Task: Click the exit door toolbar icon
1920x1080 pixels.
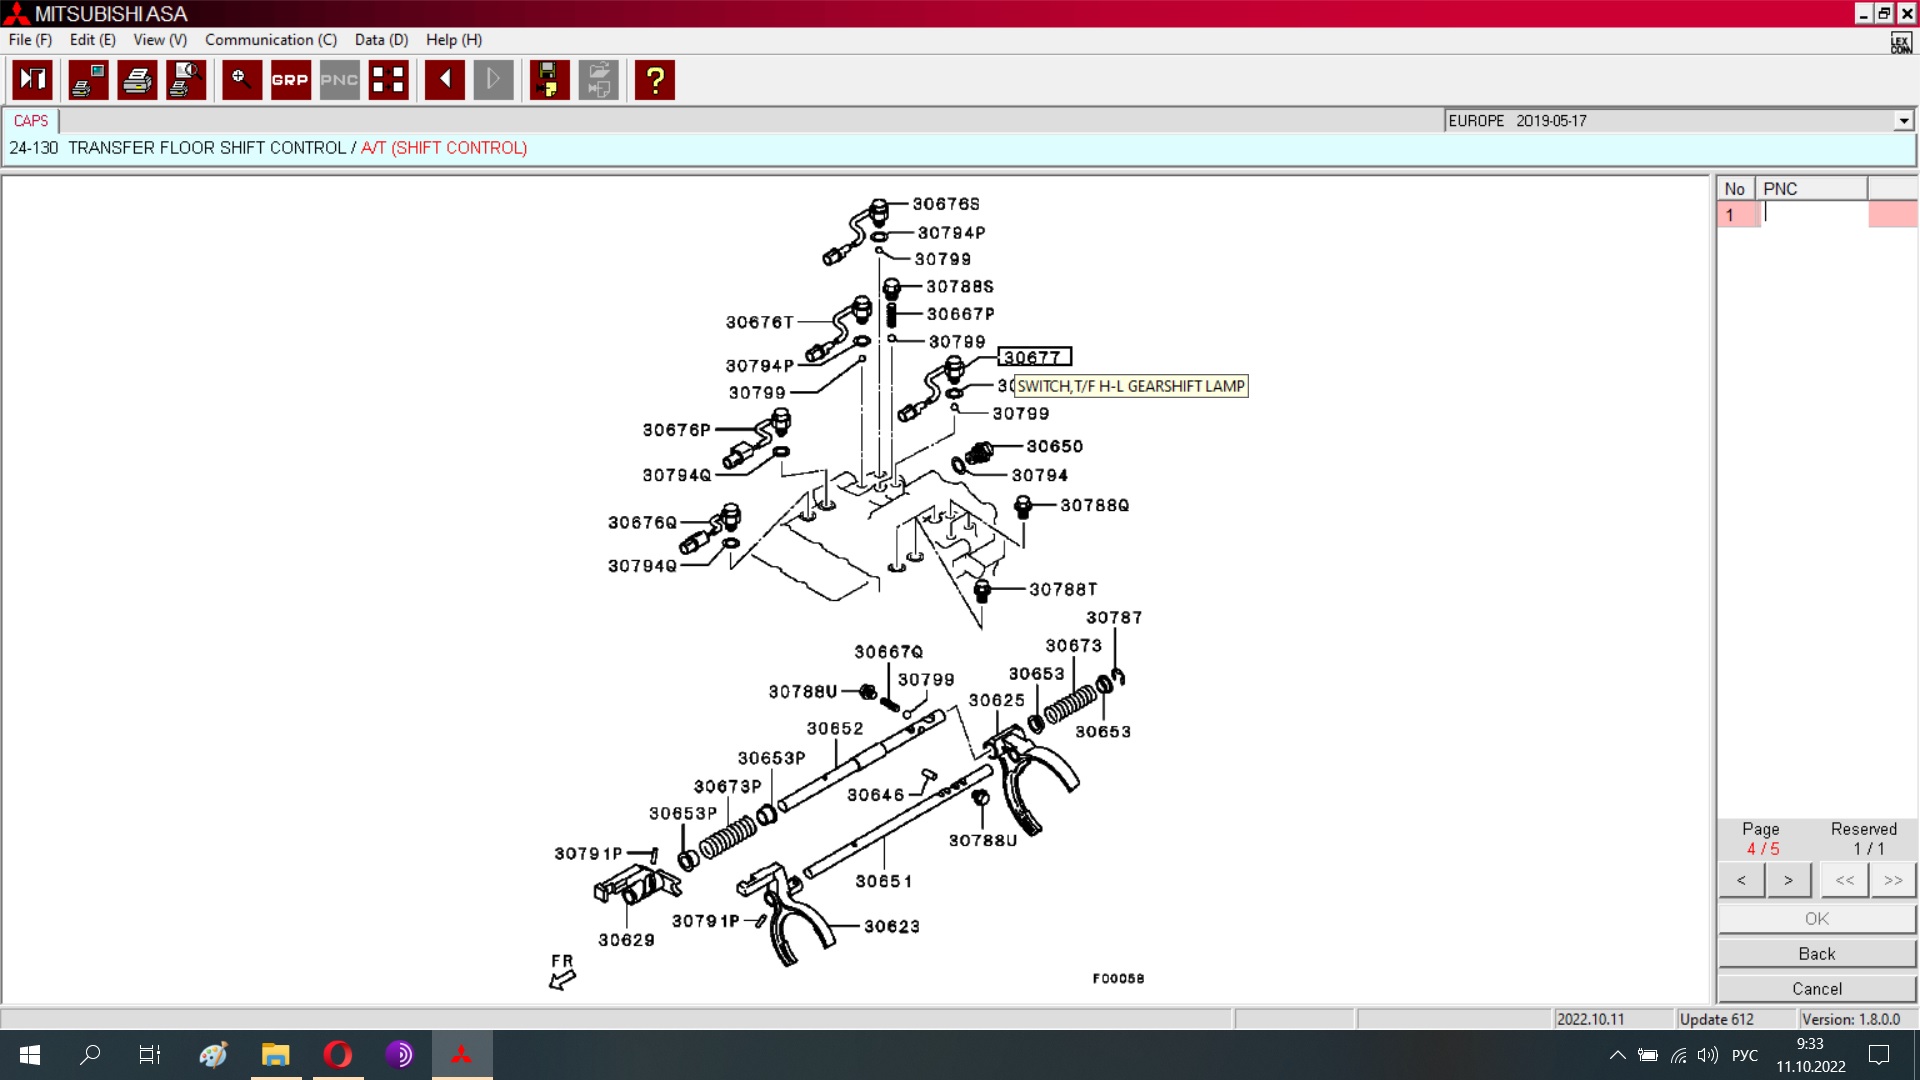Action: (x=33, y=80)
